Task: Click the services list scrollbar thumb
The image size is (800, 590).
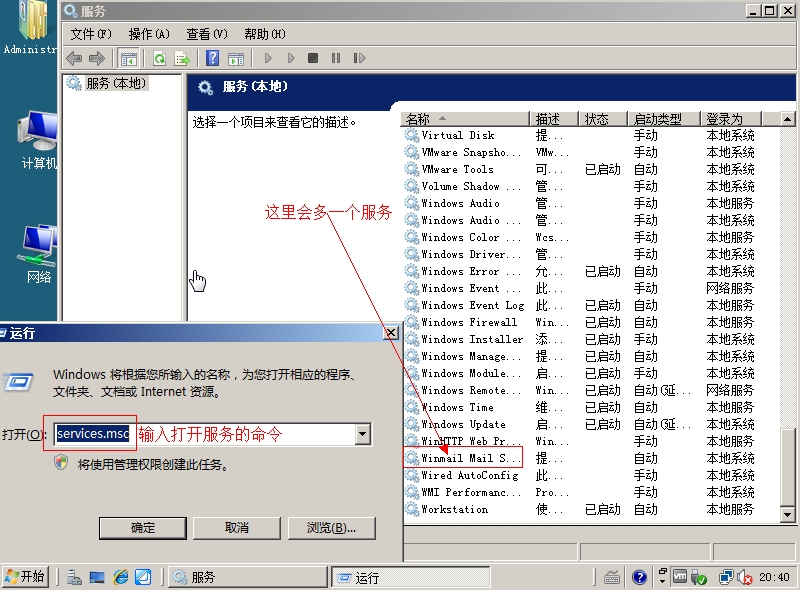Action: point(787,466)
